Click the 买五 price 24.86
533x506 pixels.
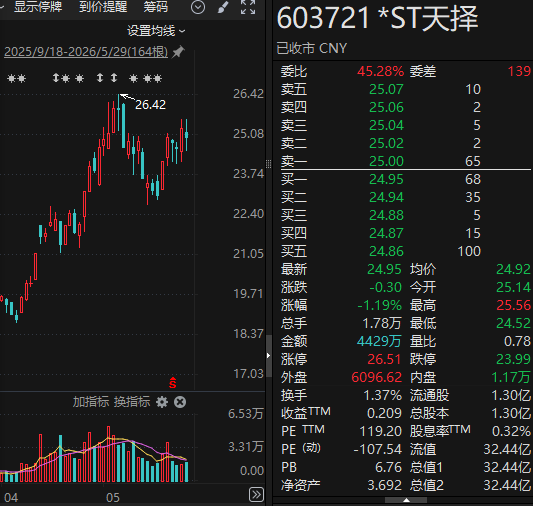[x=386, y=251]
